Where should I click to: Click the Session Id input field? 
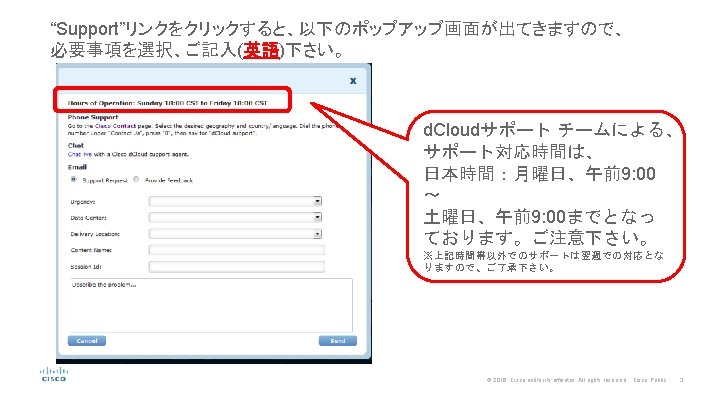pyautogui.click(x=236, y=267)
